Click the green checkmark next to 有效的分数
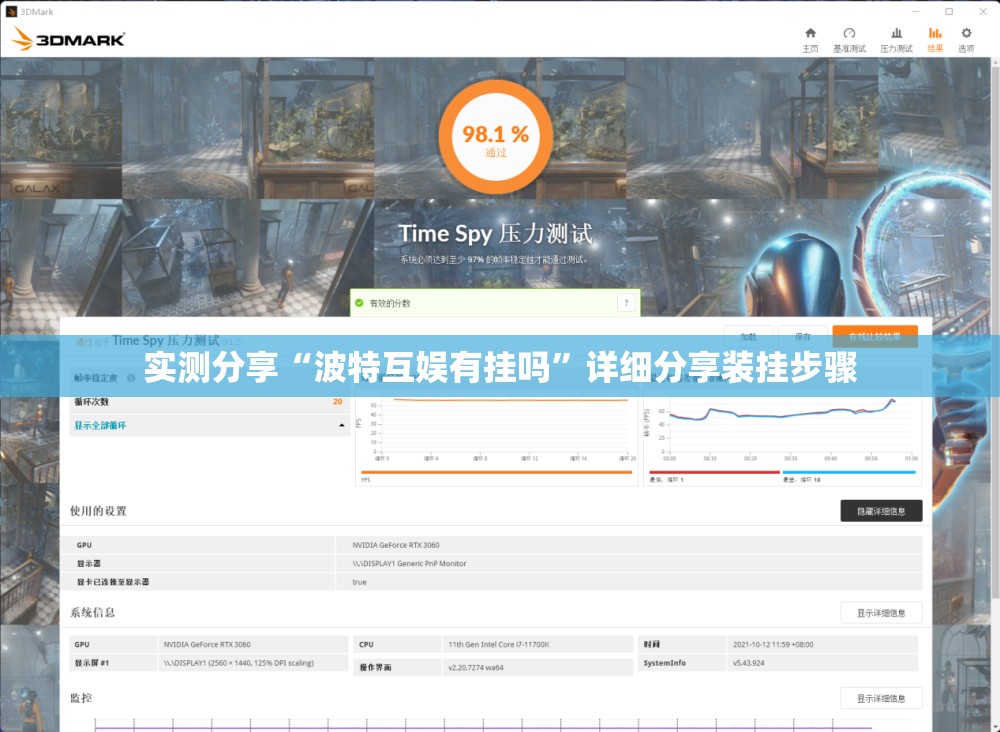The width and height of the screenshot is (1000, 732). (x=359, y=303)
